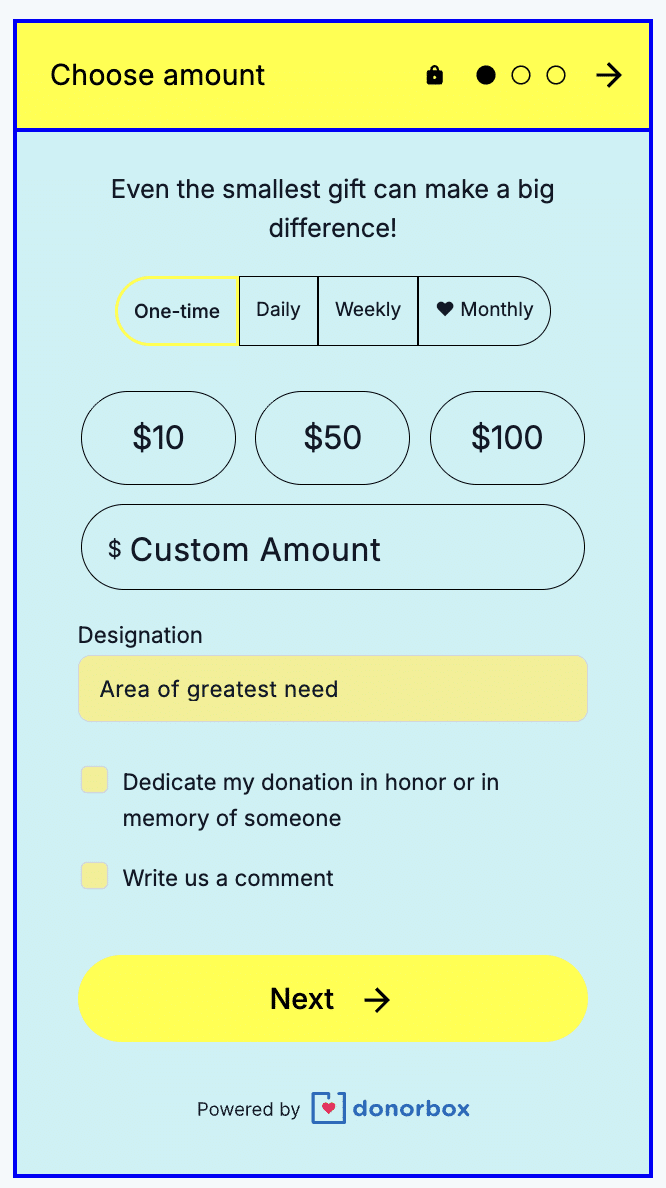
Task: Check the dedicate my donation checkbox
Action: pos(95,780)
